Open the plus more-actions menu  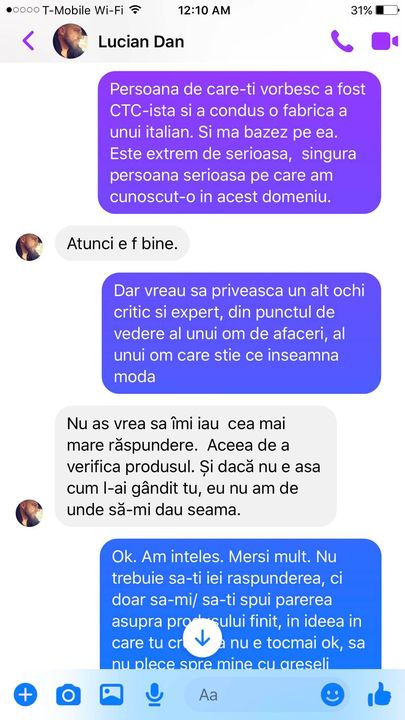click(25, 695)
